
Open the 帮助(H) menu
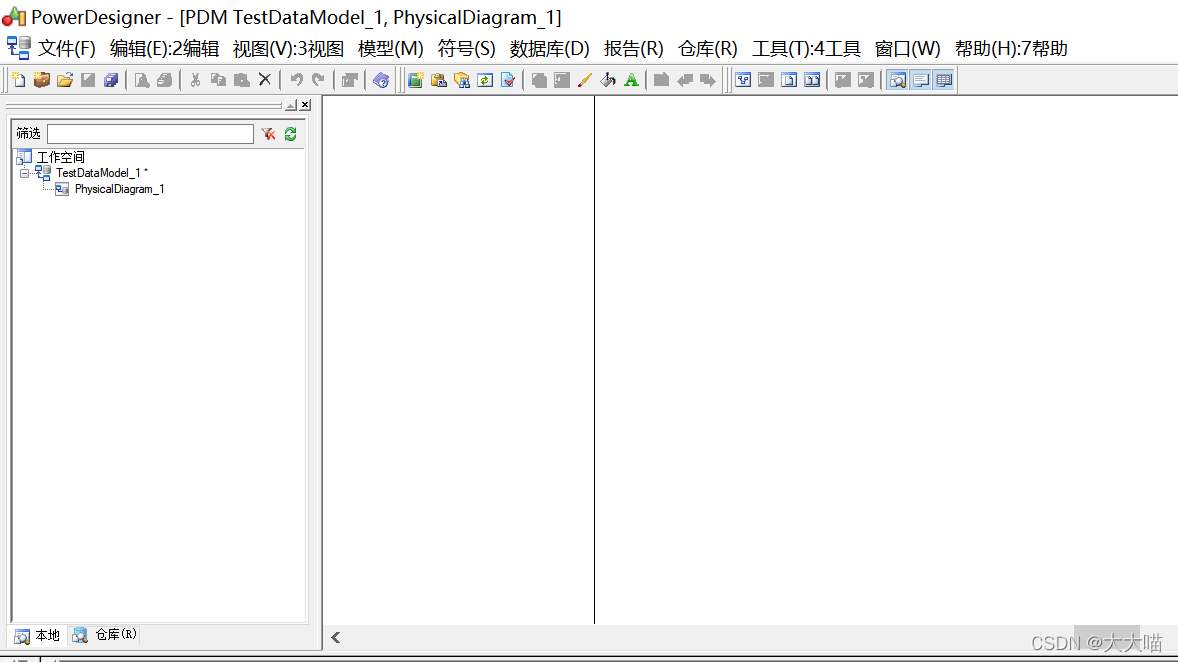click(x=1011, y=49)
